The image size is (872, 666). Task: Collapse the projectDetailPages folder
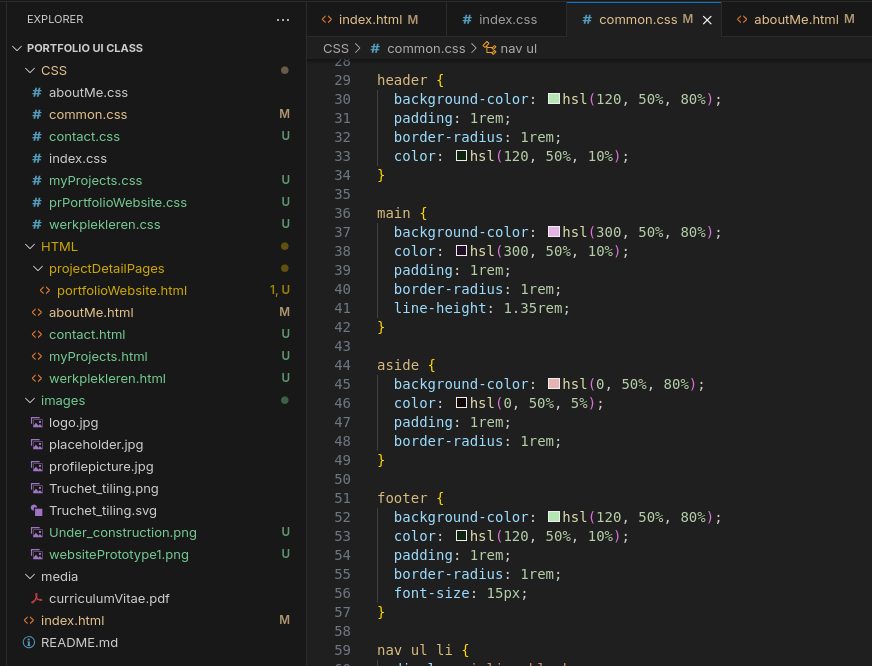tap(38, 269)
